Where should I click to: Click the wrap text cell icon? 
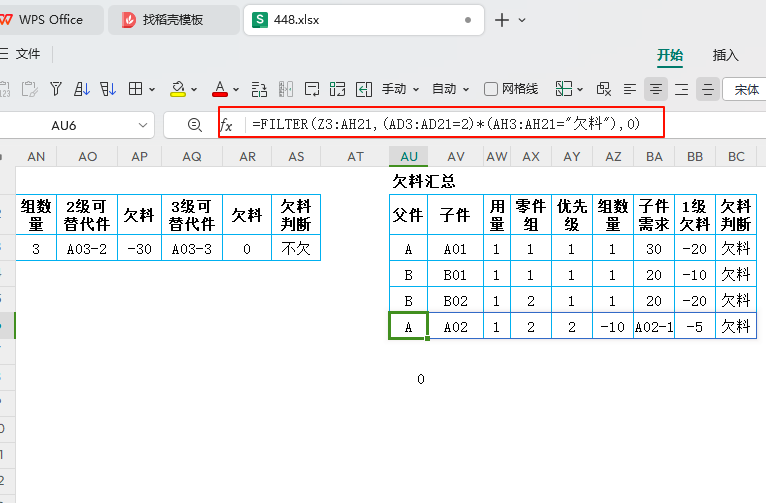(337, 89)
